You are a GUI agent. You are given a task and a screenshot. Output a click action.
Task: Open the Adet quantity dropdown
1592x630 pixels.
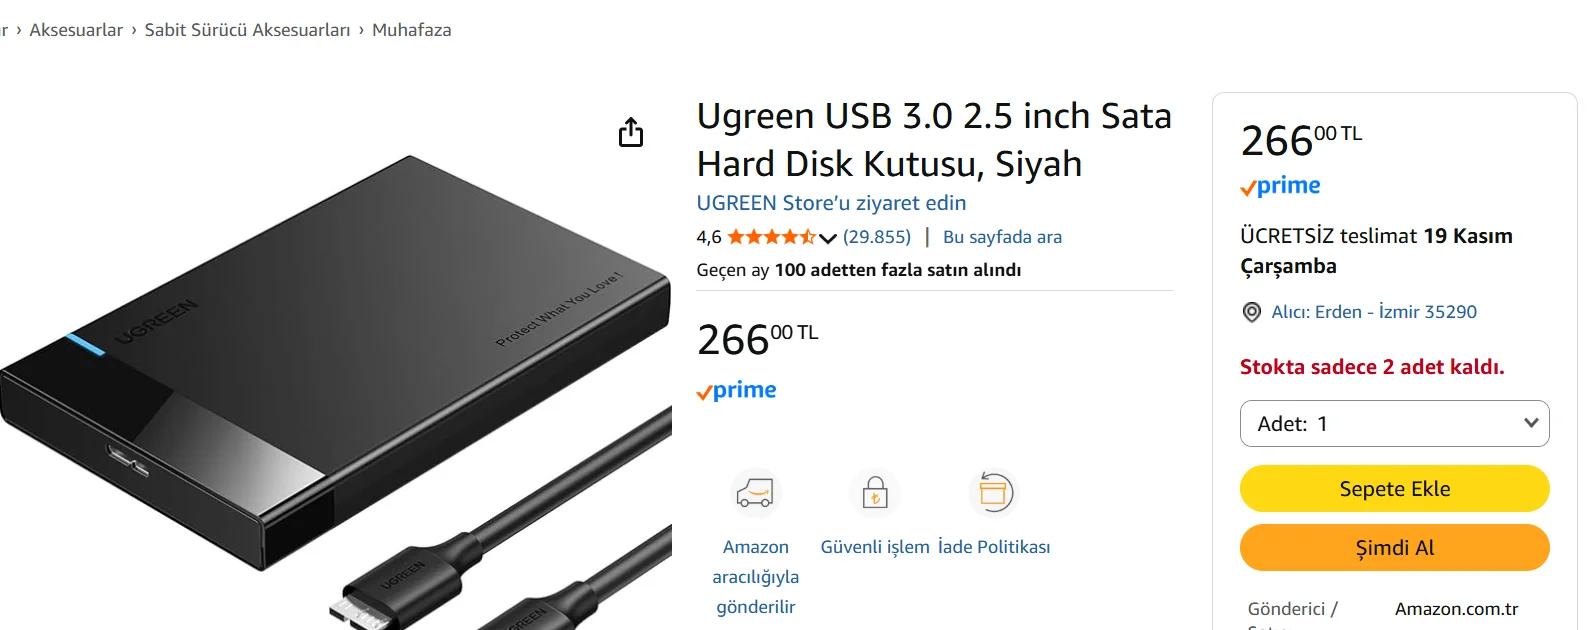coord(1395,424)
